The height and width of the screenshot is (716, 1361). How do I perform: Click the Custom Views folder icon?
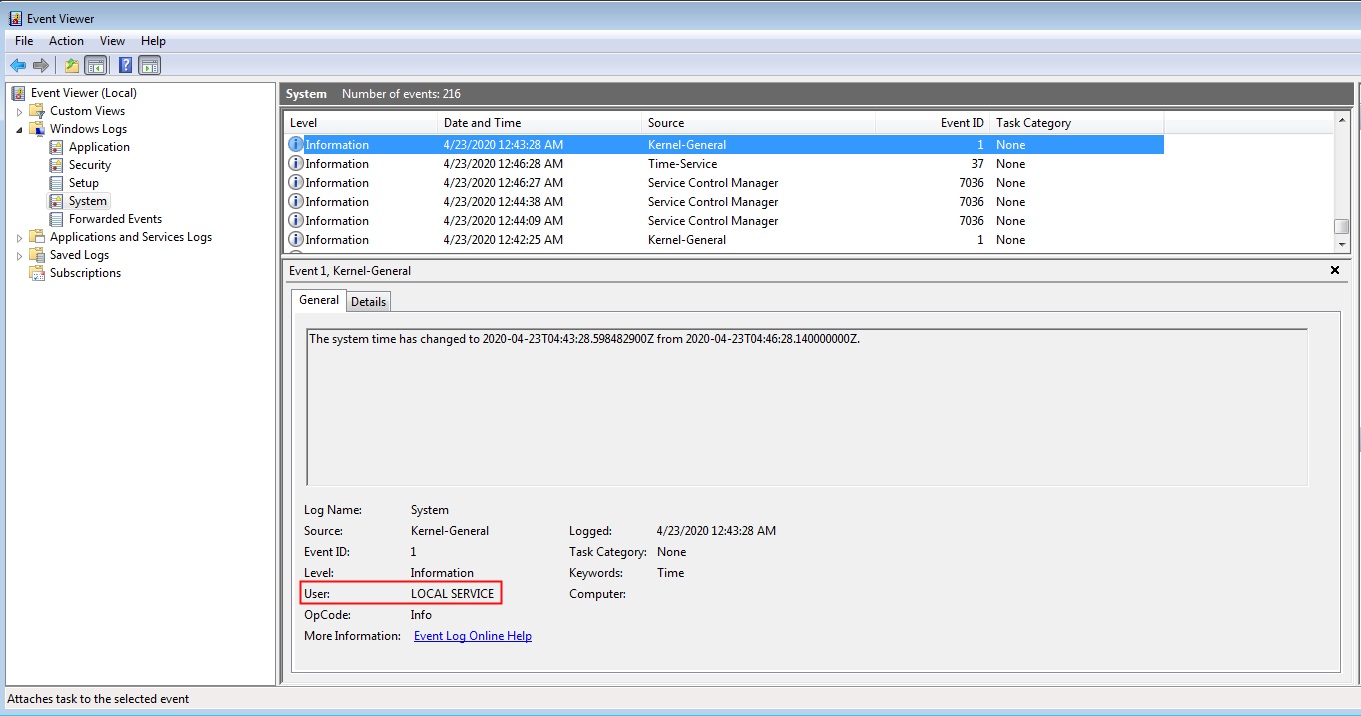click(x=37, y=111)
